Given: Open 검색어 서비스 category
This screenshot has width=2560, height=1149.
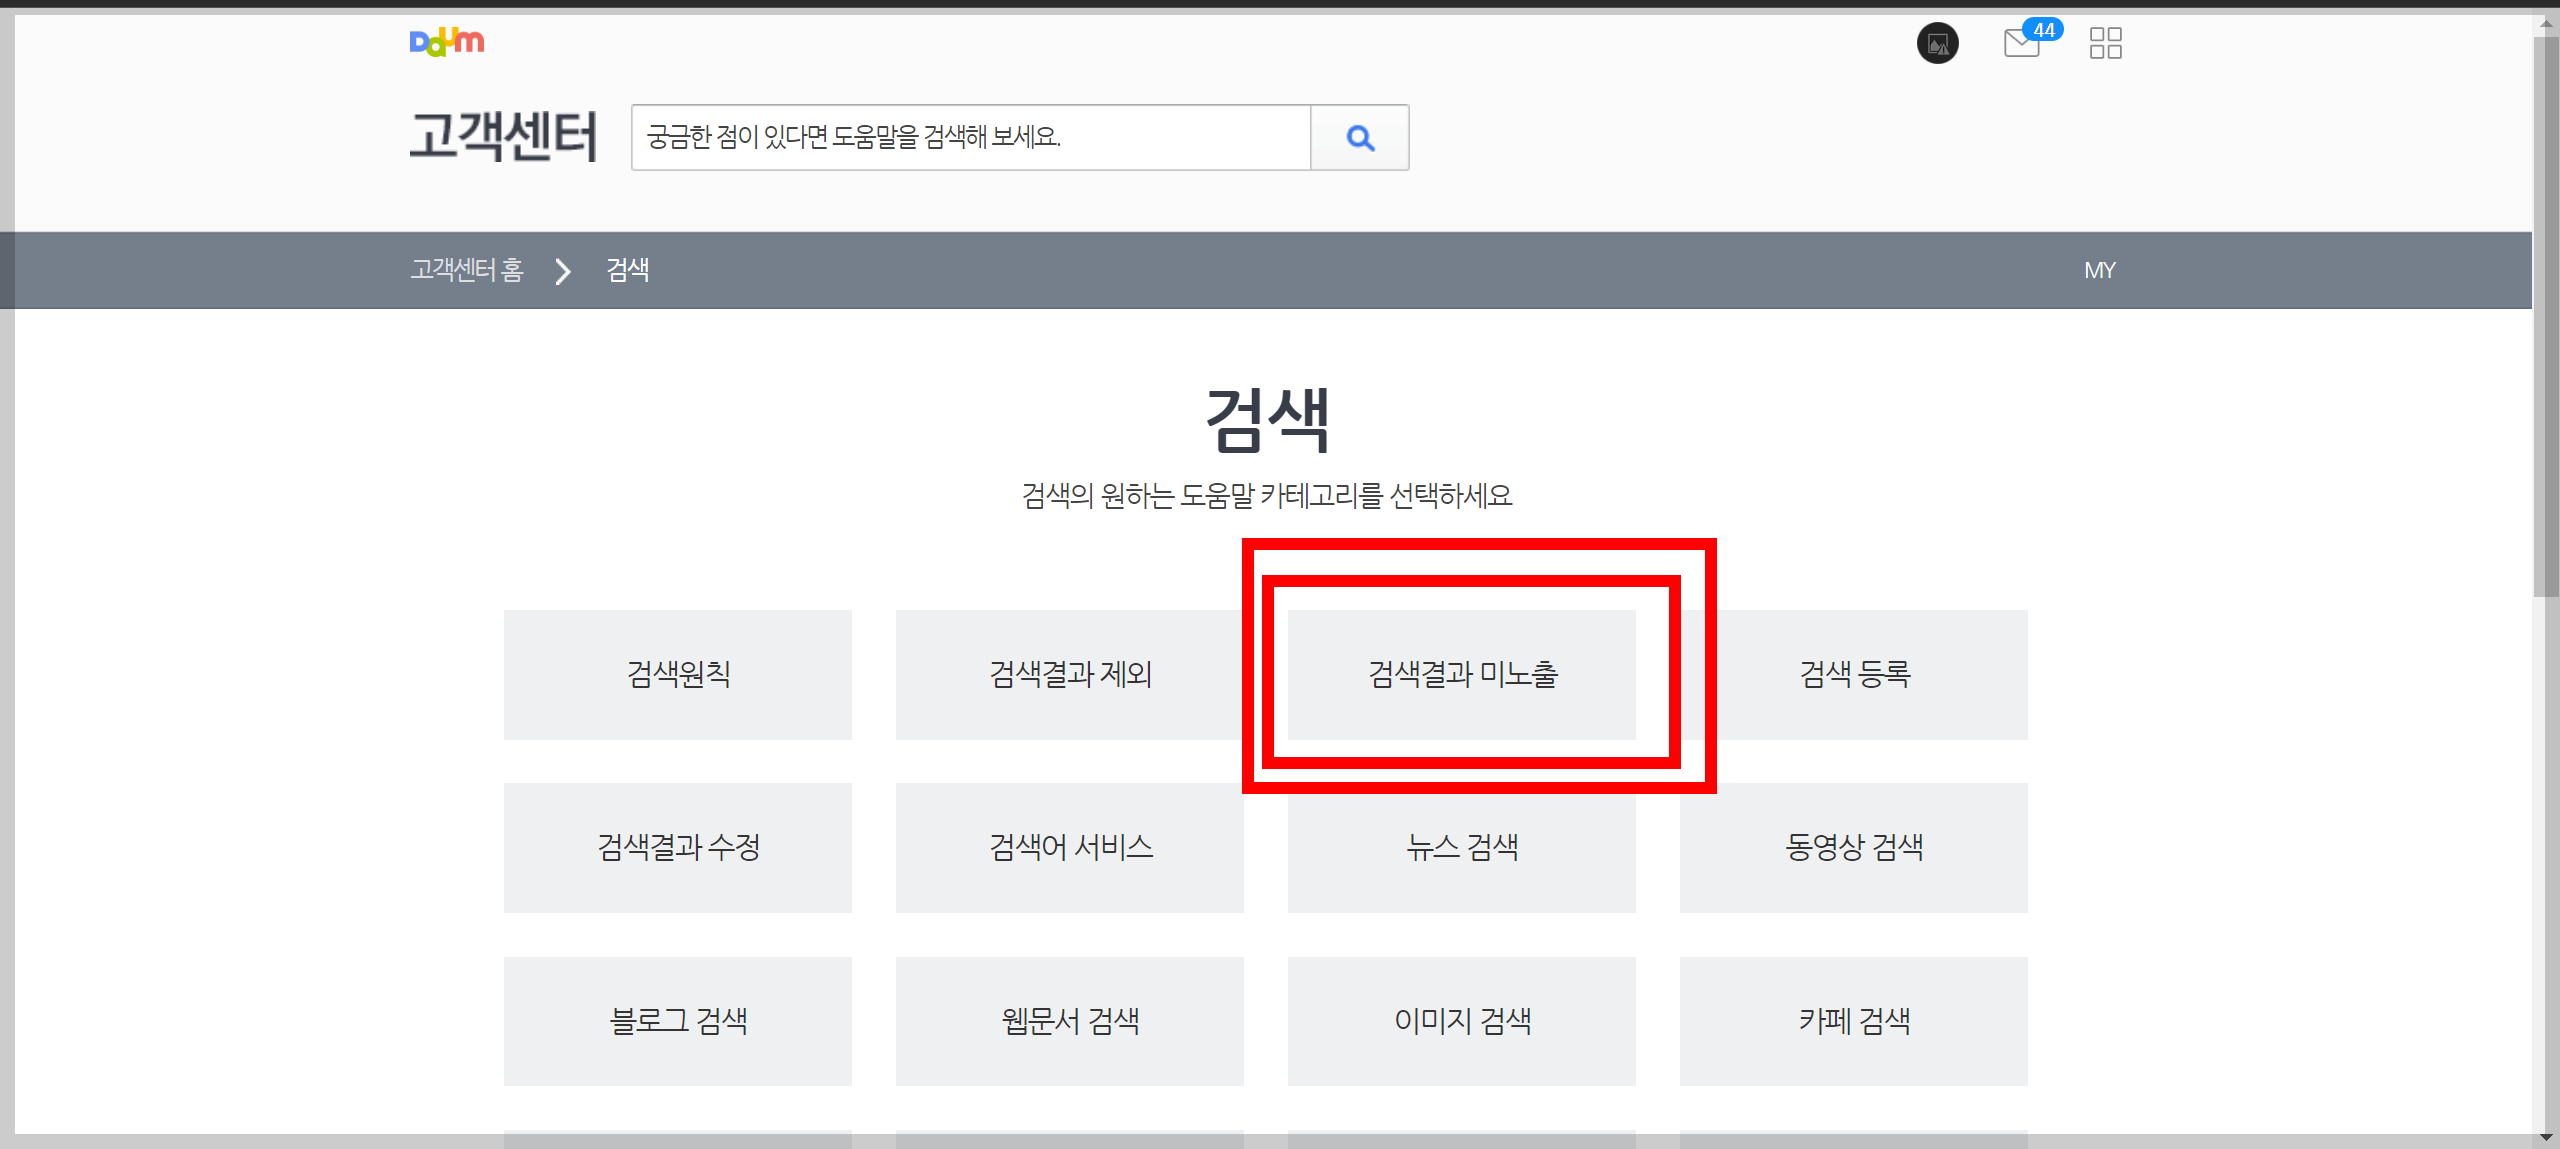Looking at the screenshot, I should pos(1069,848).
